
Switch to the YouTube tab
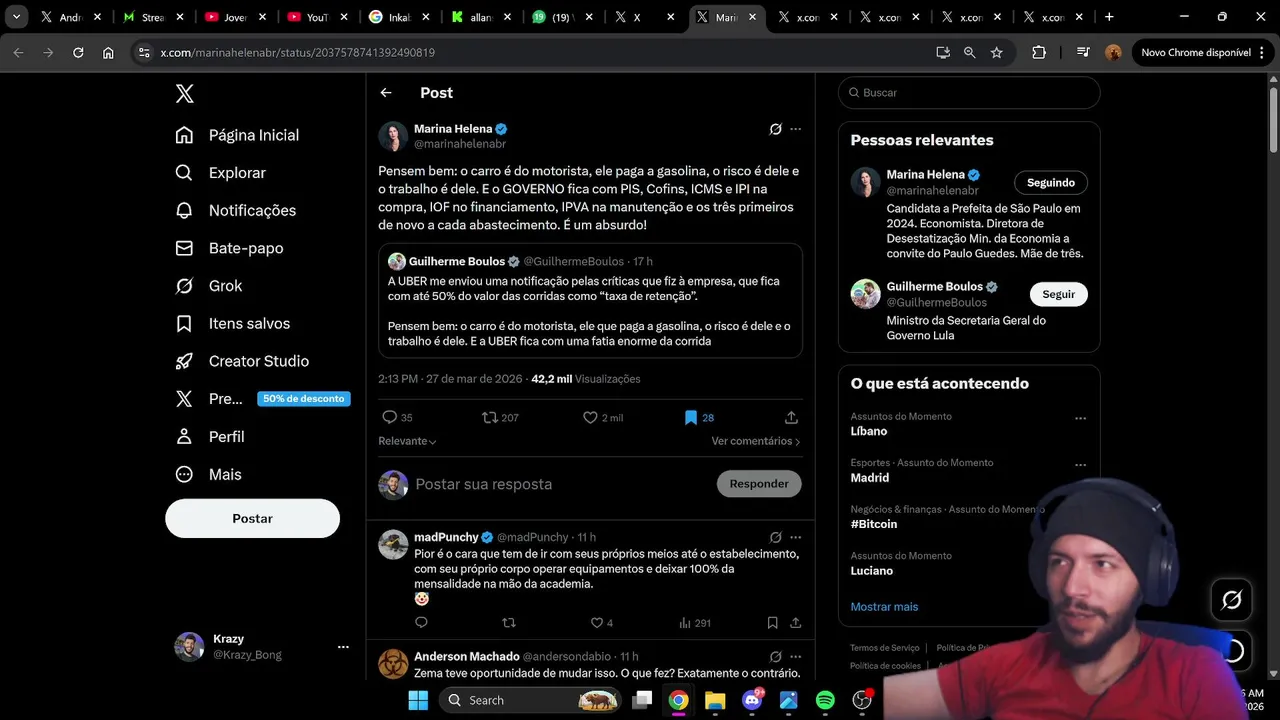click(x=316, y=17)
